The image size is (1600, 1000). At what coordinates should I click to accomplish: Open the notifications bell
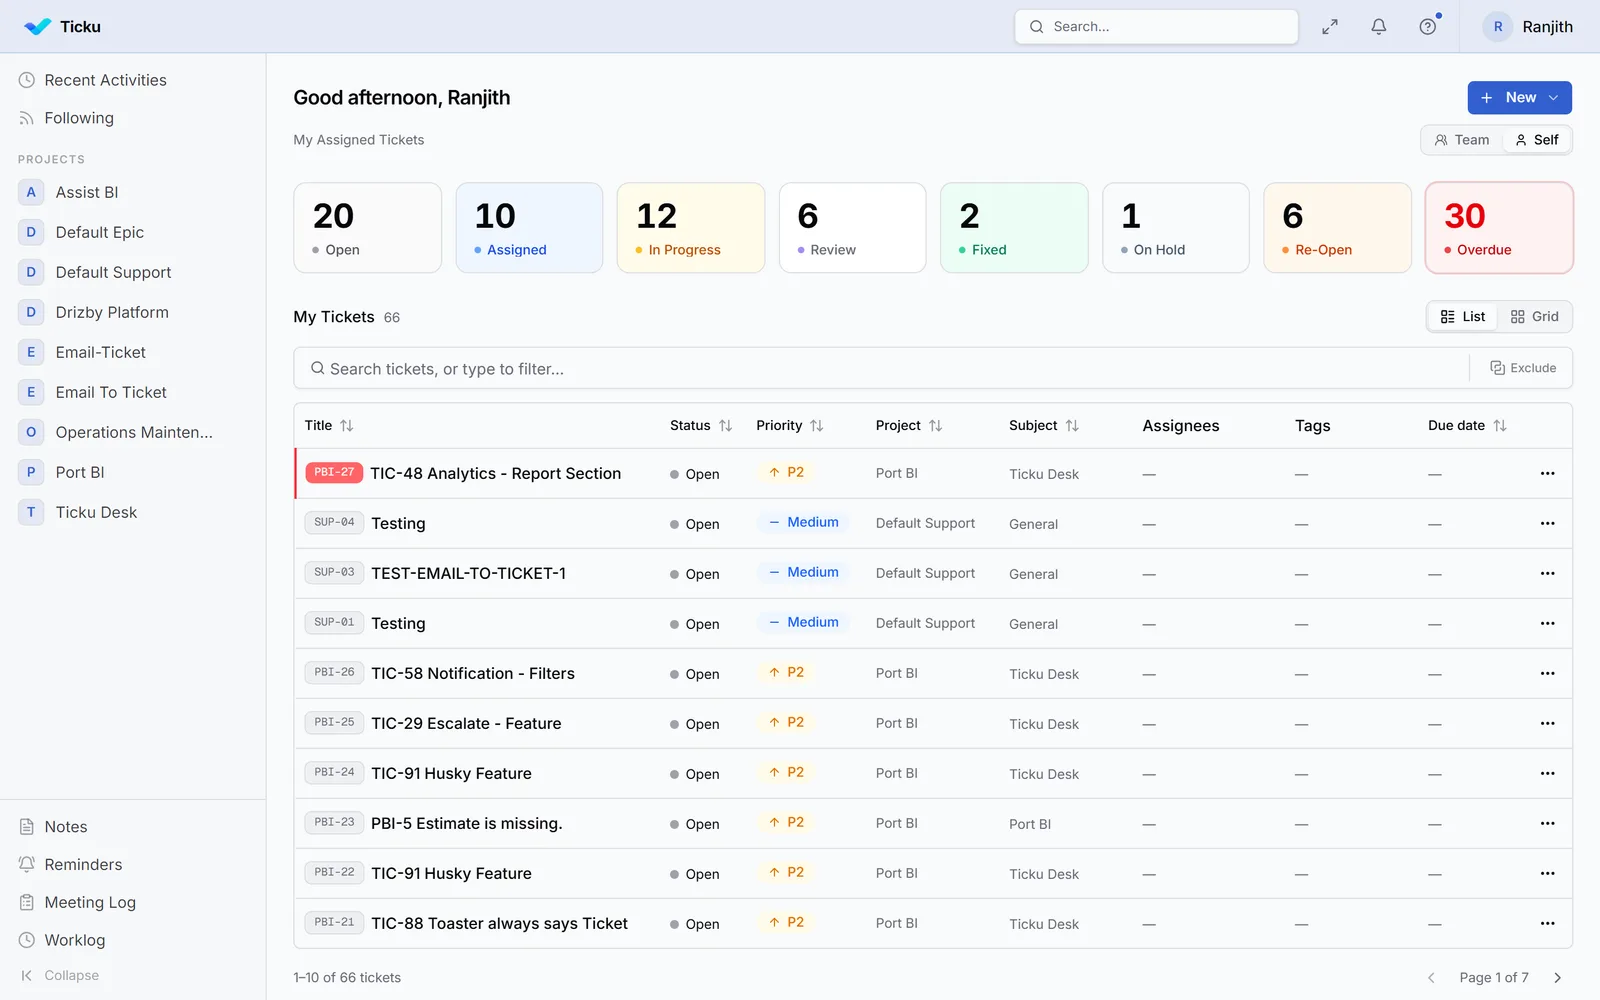pos(1379,27)
